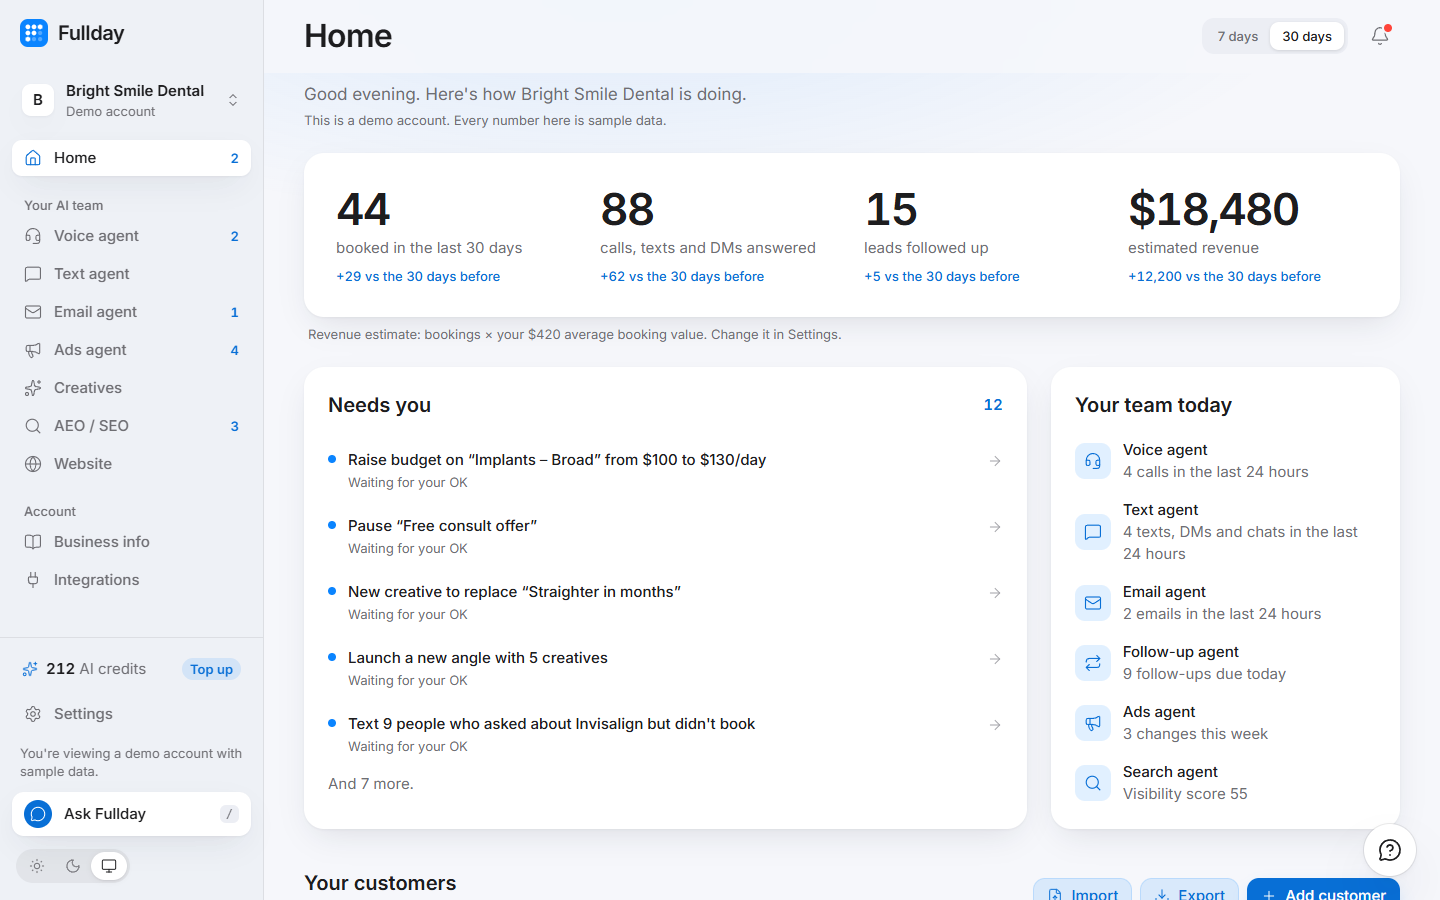The height and width of the screenshot is (900, 1440).
Task: Top up AI credits
Action: pyautogui.click(x=211, y=669)
